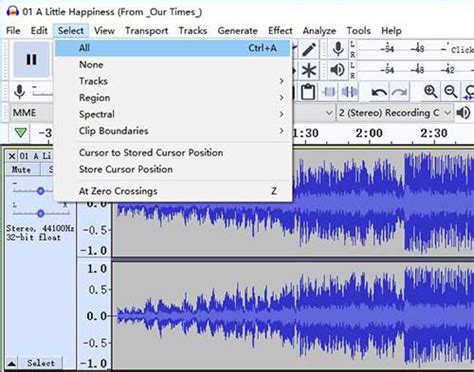
Task: Click the recording volume microphone icon
Action: (x=20, y=91)
